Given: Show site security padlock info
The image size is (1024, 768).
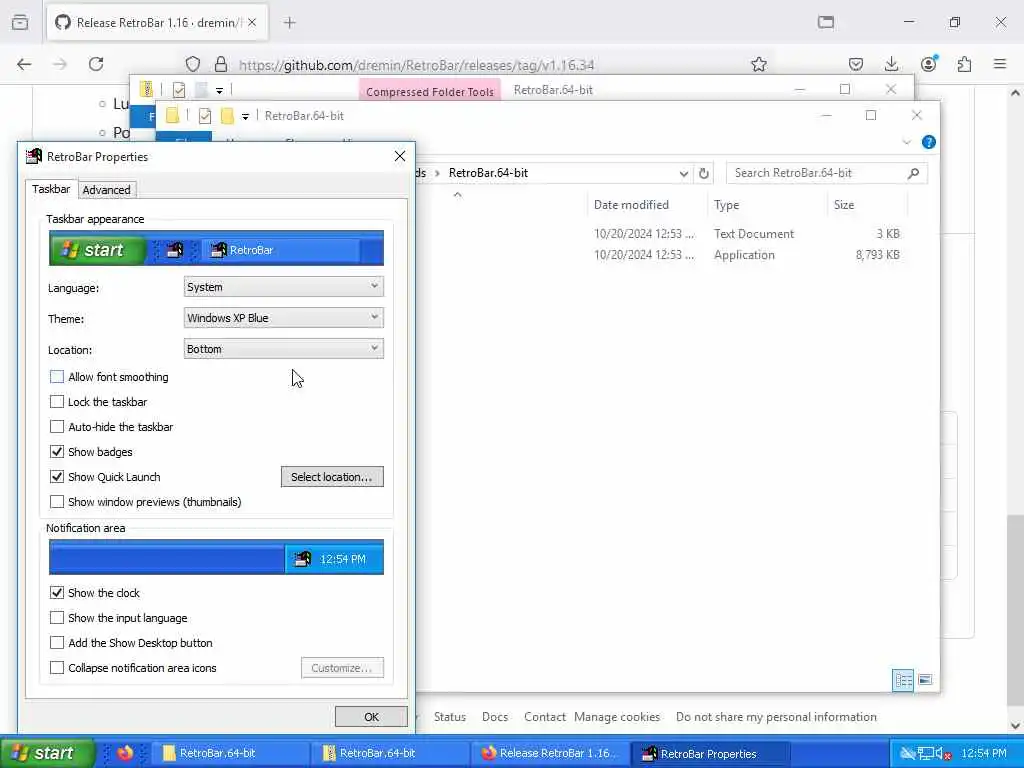Looking at the screenshot, I should [221, 64].
